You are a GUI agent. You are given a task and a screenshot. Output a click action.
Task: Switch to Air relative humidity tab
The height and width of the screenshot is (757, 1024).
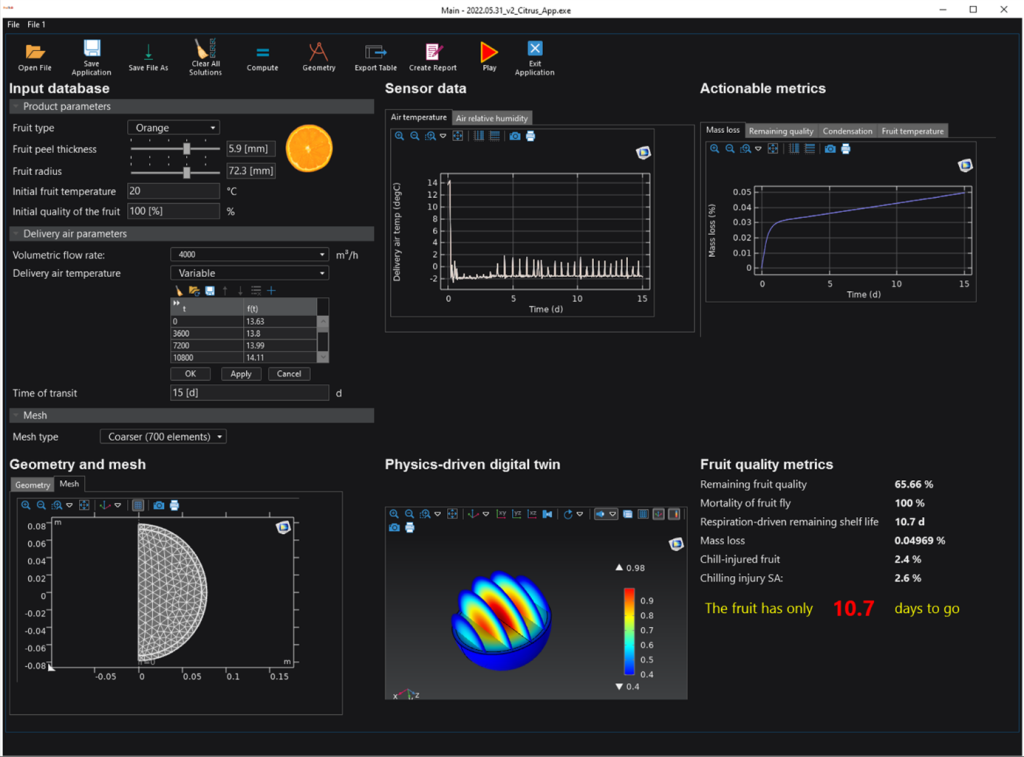coord(491,118)
